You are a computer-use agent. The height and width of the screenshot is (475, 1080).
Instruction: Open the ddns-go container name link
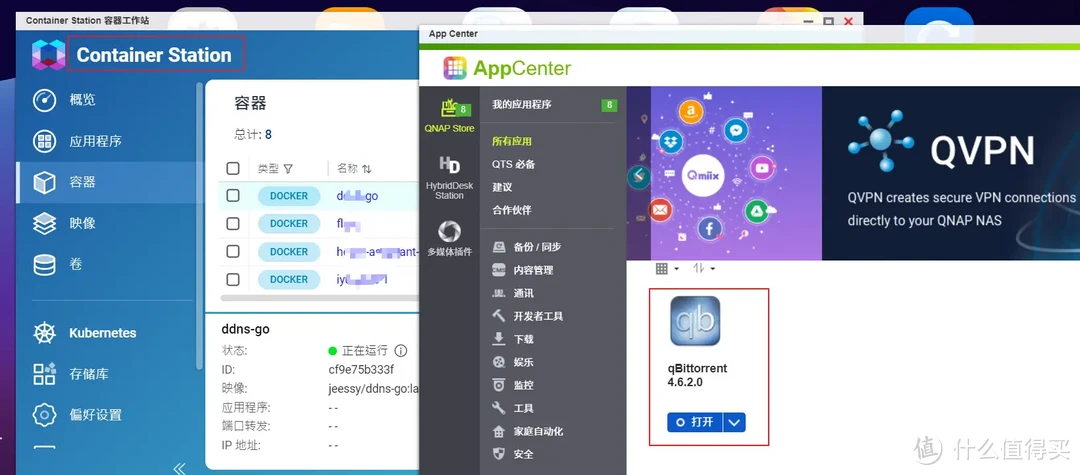357,196
